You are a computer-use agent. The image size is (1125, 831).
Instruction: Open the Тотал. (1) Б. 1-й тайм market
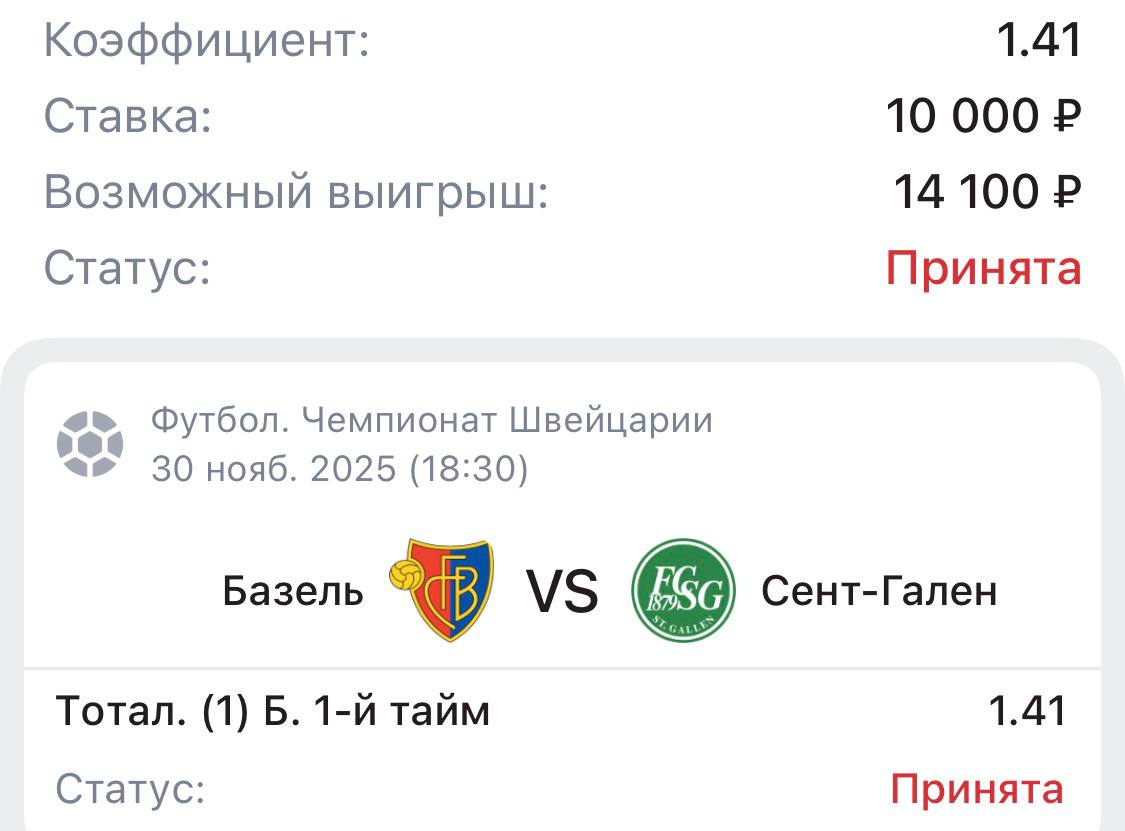click(x=273, y=712)
